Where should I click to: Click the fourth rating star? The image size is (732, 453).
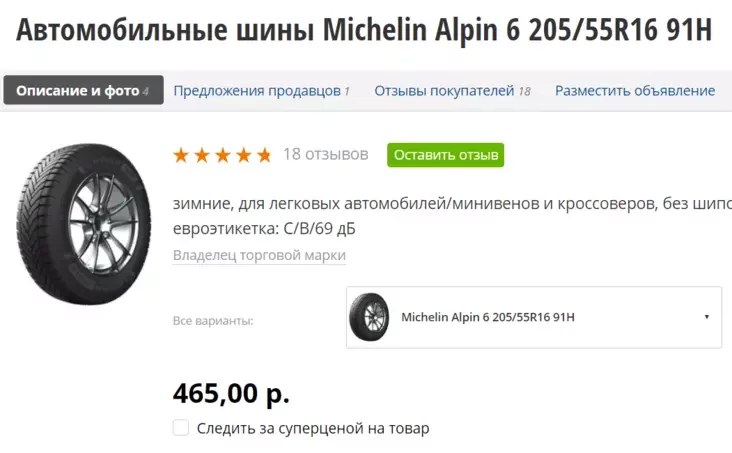click(244, 155)
